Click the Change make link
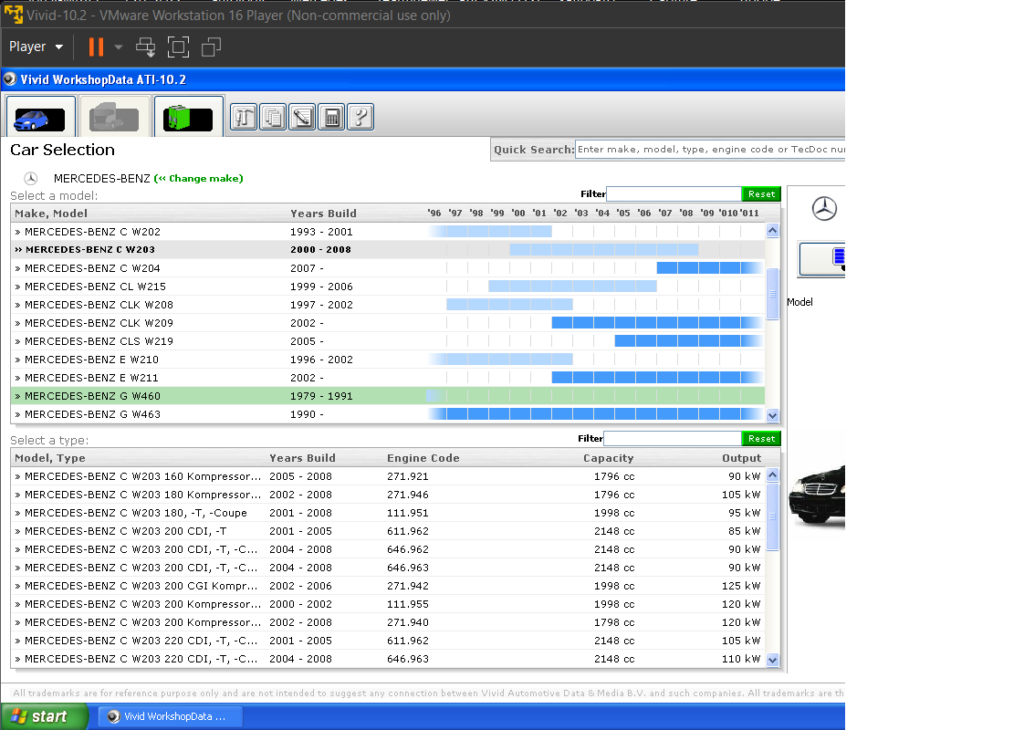The width and height of the screenshot is (1024, 730). [199, 178]
